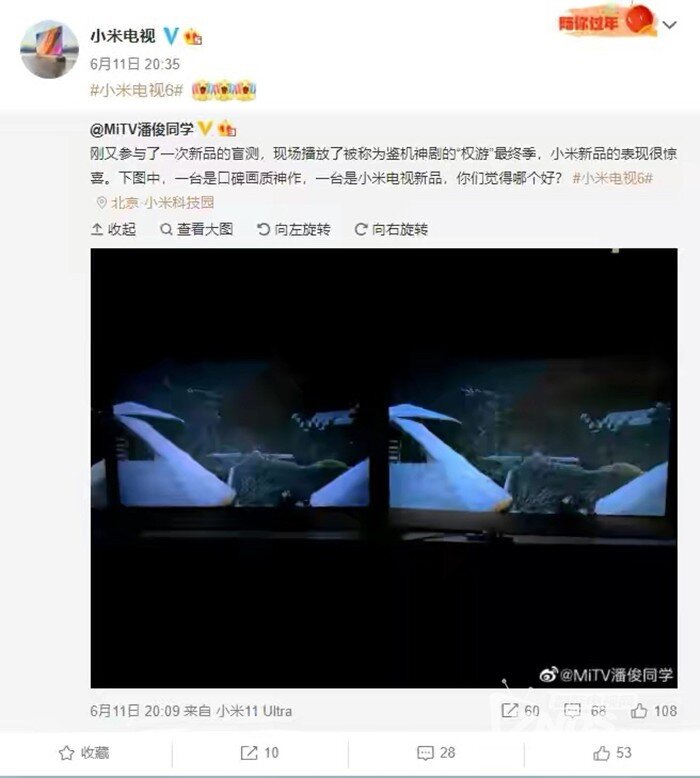Image resolution: width=700 pixels, height=778 pixels.
Task: Open the 小米电视 profile avatar
Action: click(49, 49)
